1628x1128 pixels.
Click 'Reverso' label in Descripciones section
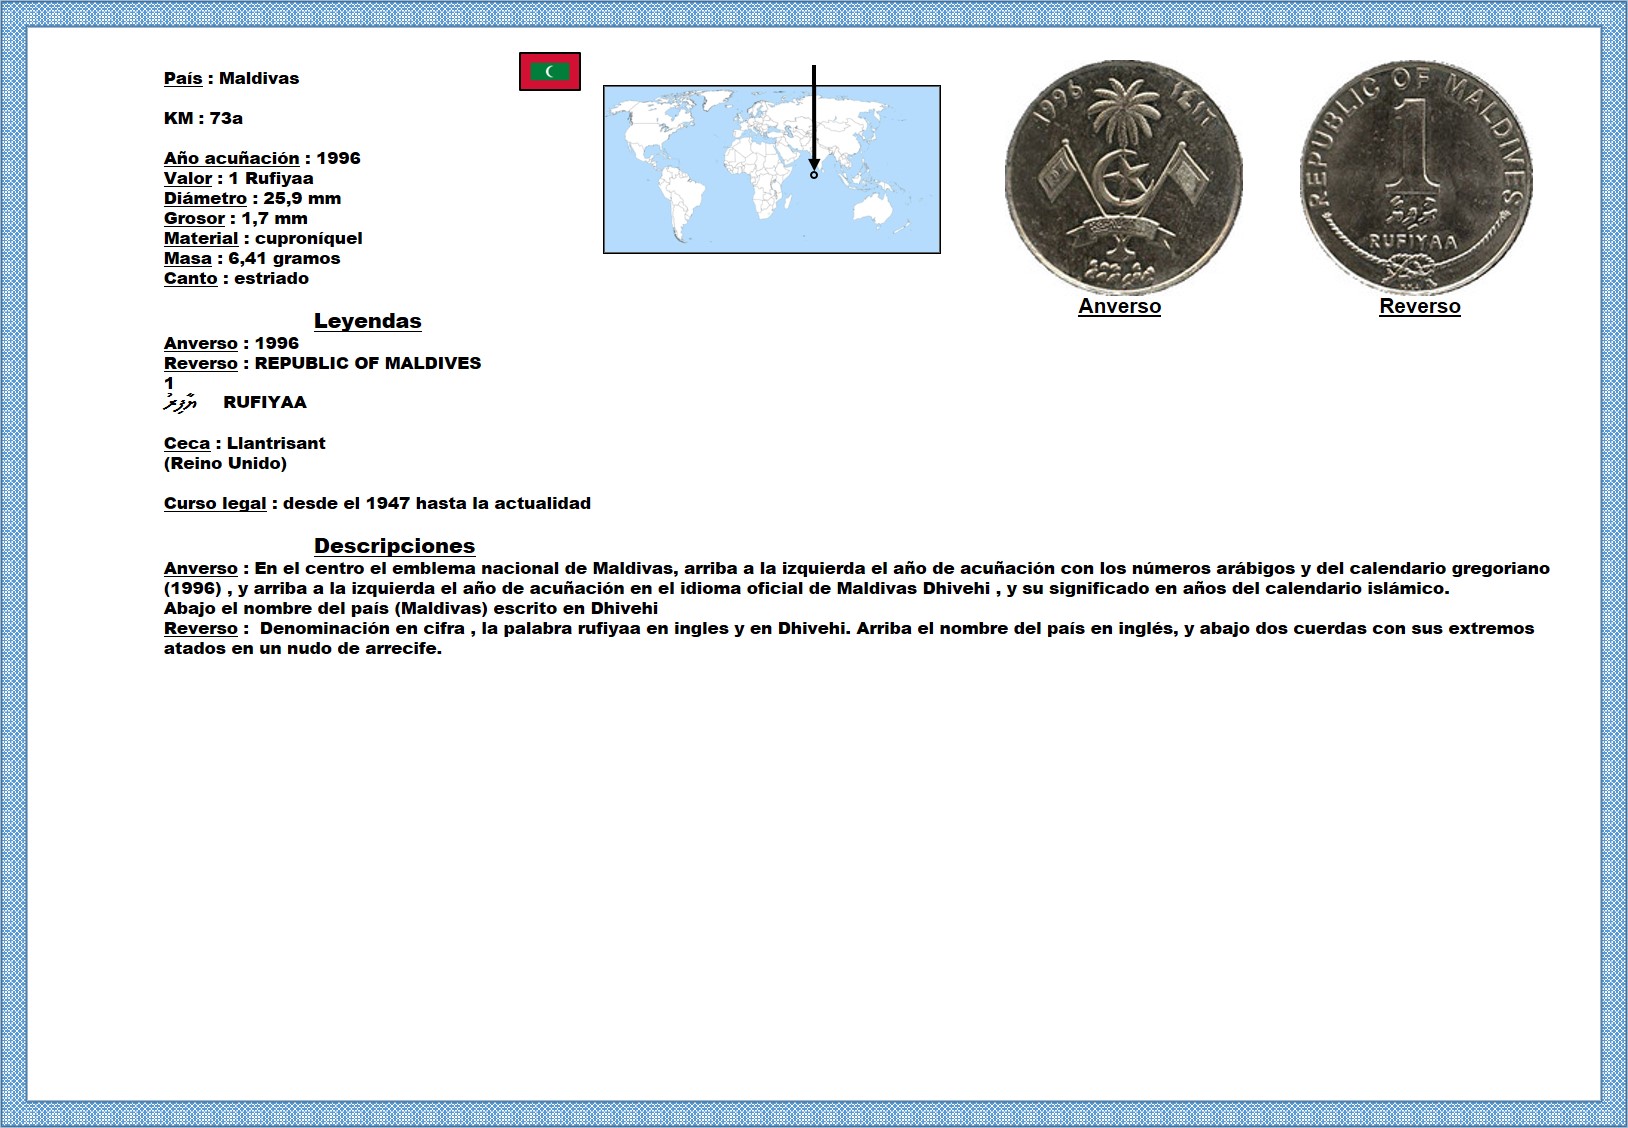201,628
